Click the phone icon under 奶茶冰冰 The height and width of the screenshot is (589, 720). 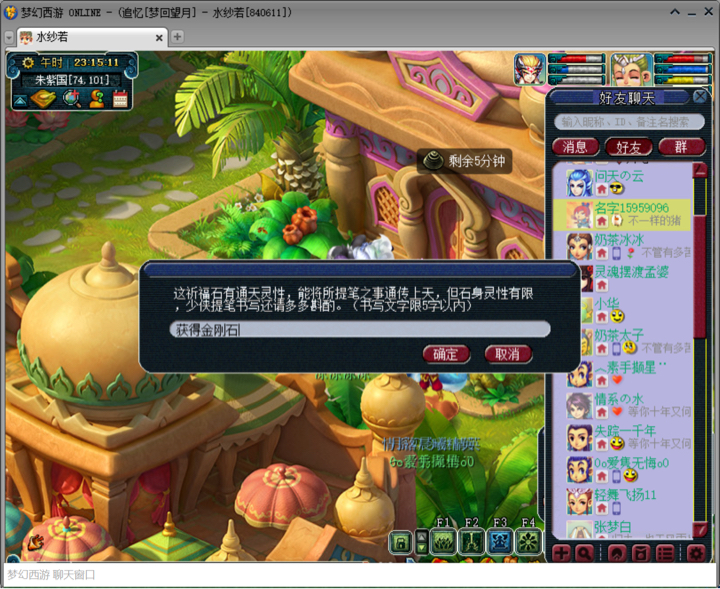coord(616,253)
